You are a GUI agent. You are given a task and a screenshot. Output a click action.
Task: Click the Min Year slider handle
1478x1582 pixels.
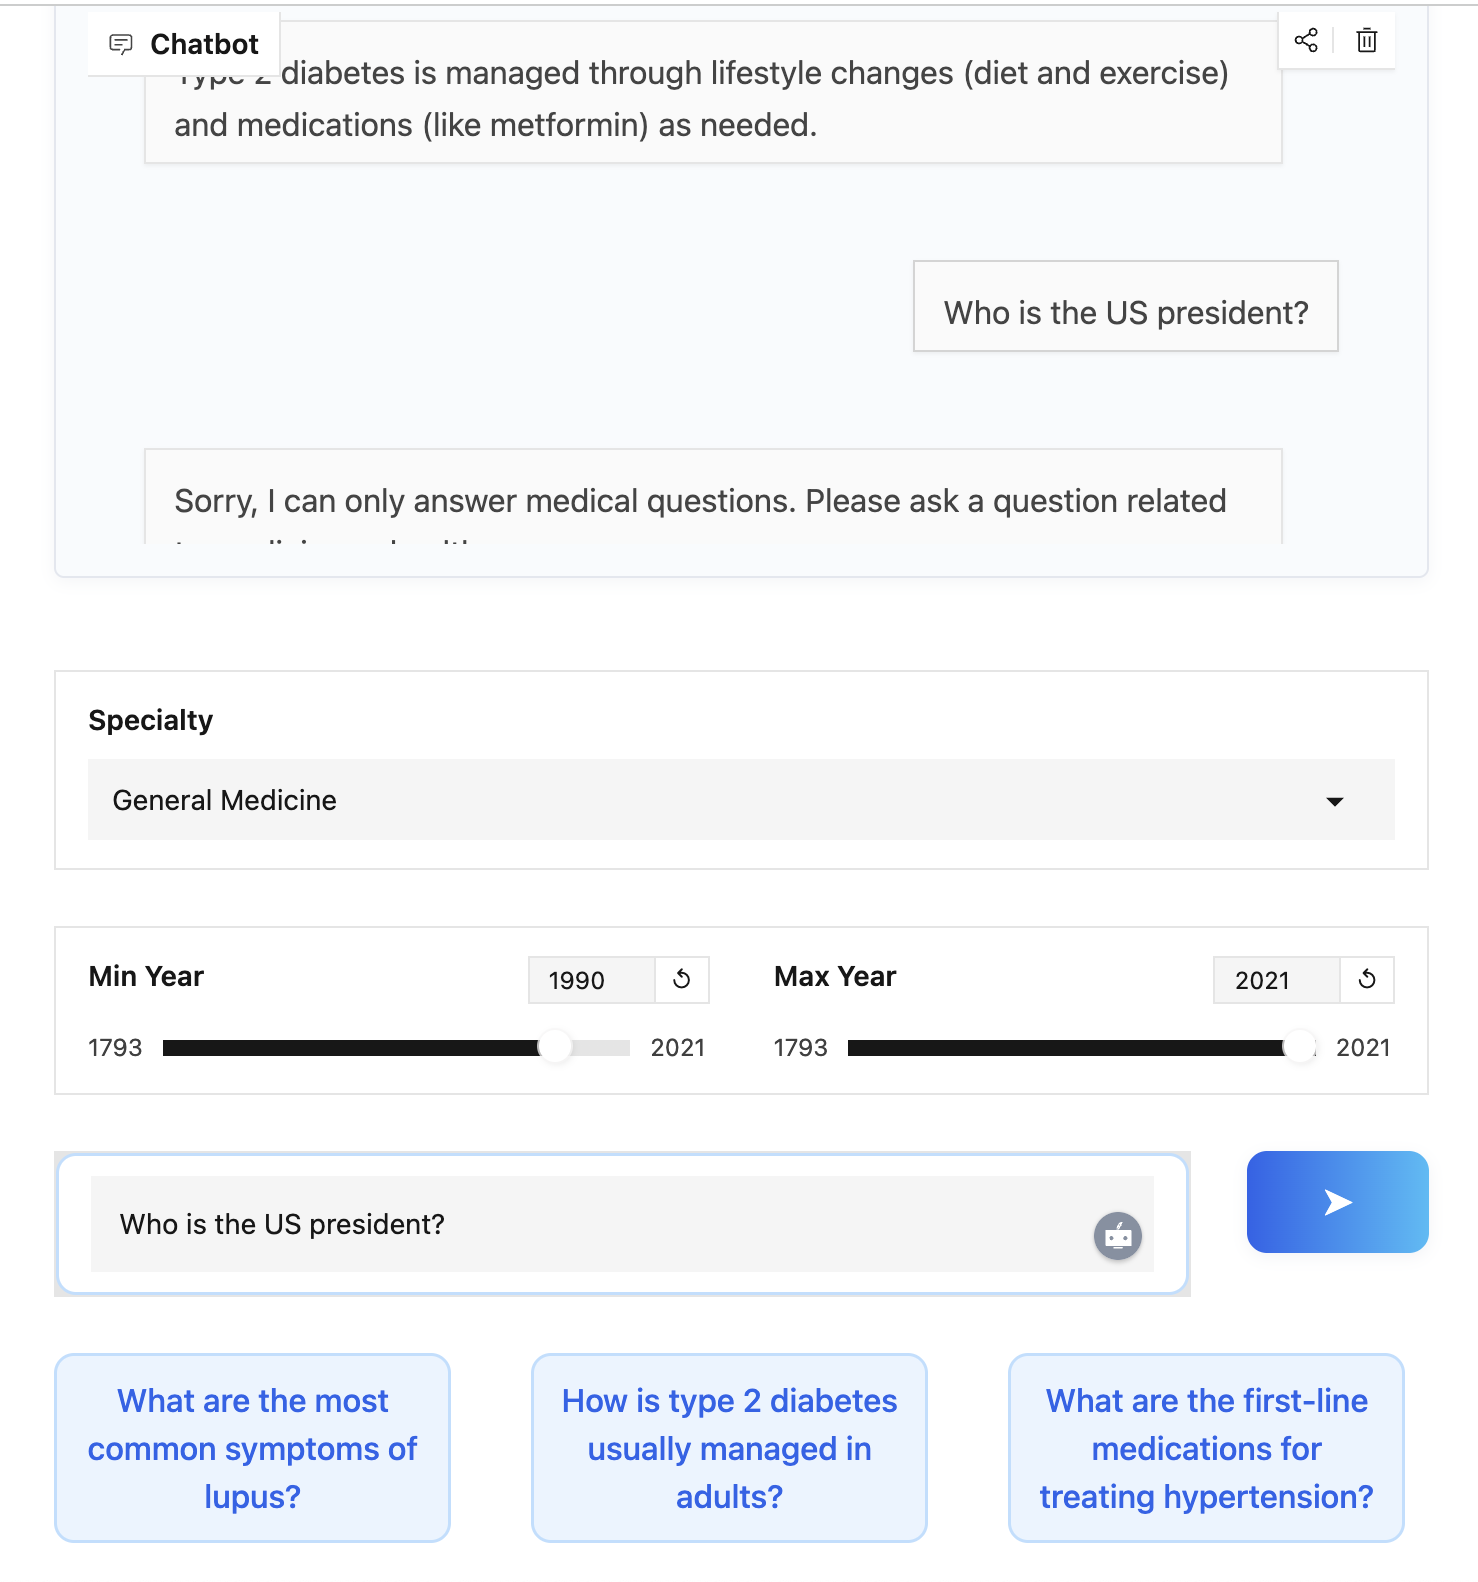(x=555, y=1047)
